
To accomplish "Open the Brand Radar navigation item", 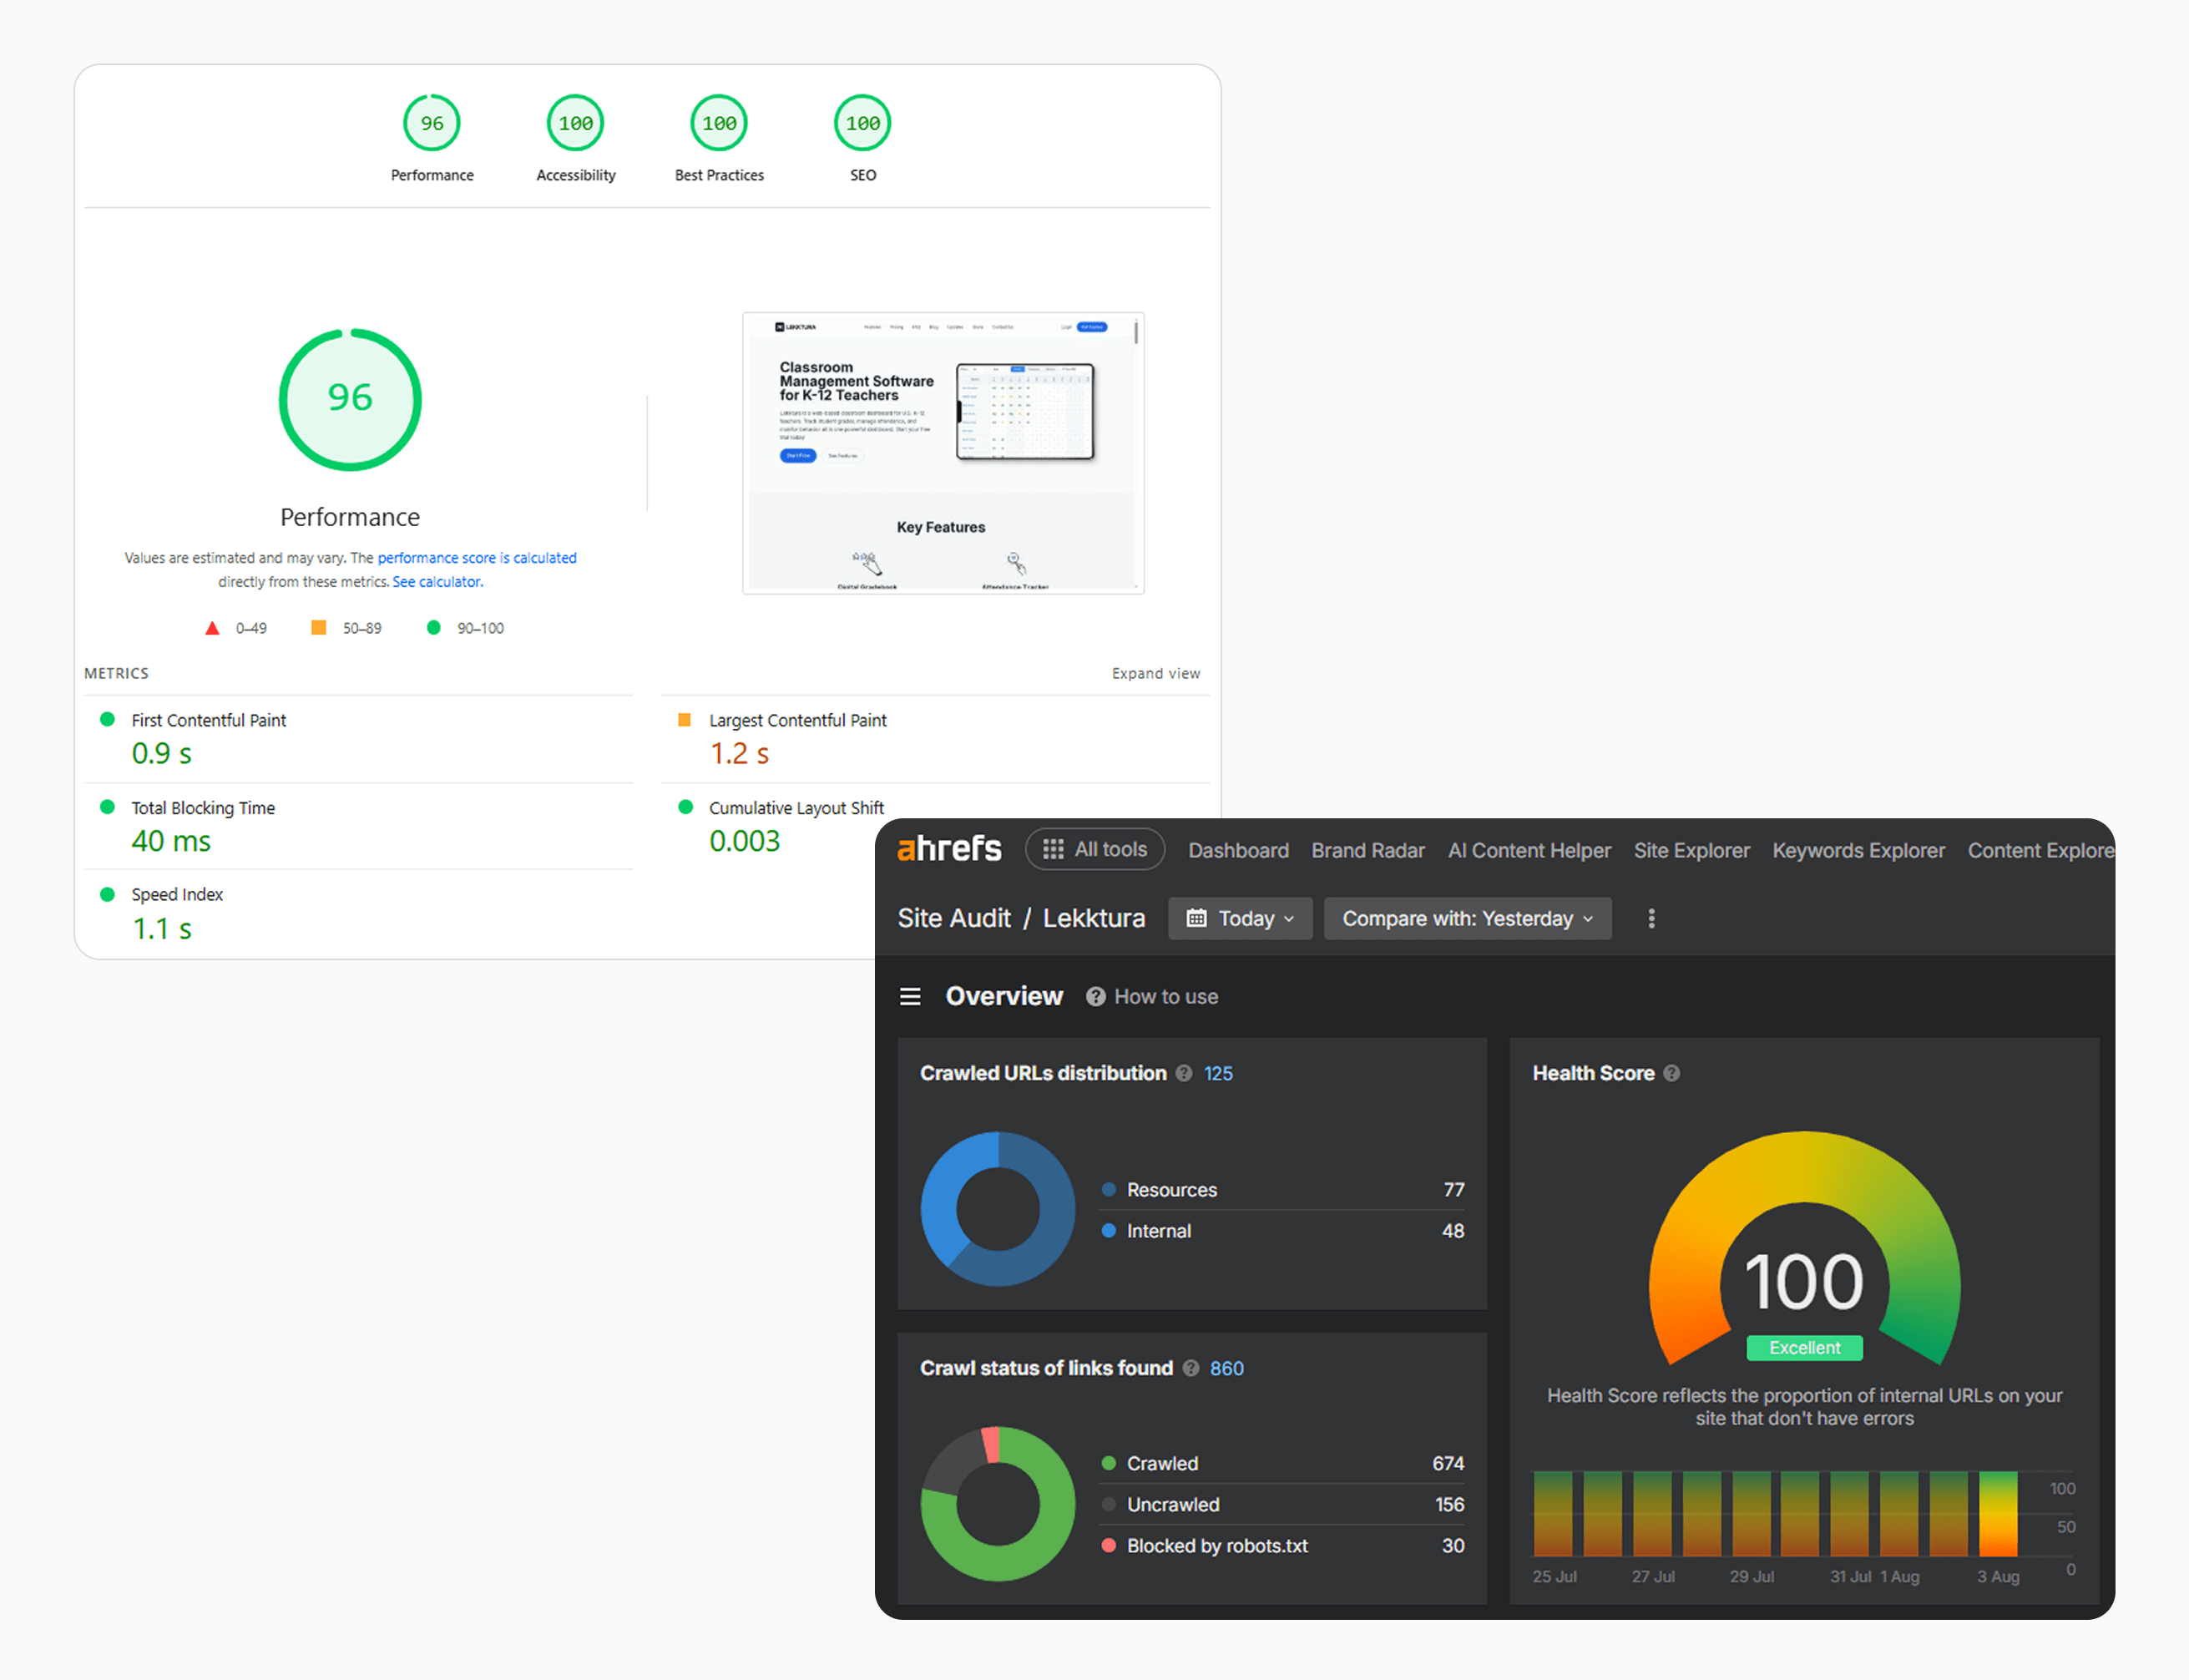I will pyautogui.click(x=1367, y=850).
